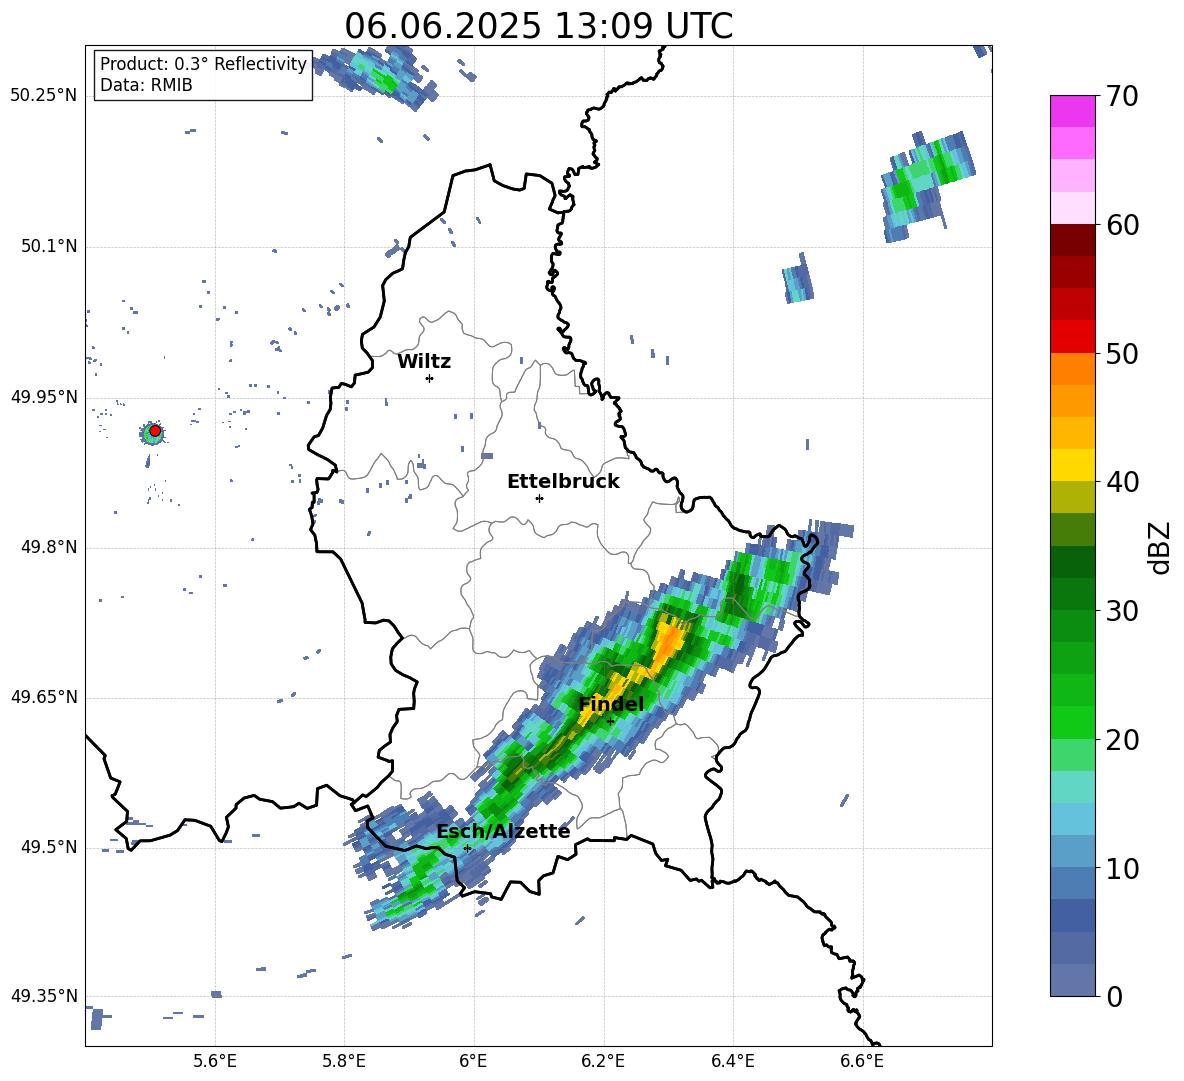Click the 5.6°E longitude tick label

pos(215,1061)
